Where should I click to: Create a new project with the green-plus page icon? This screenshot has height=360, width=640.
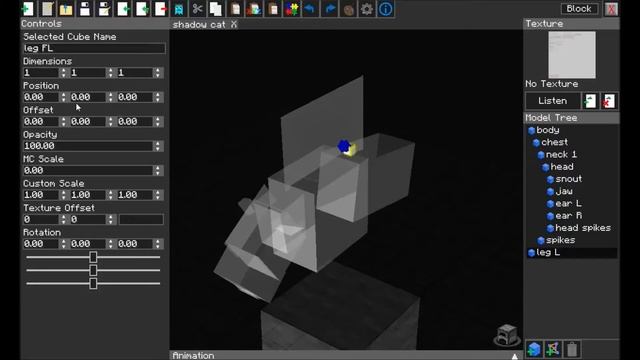[28, 9]
